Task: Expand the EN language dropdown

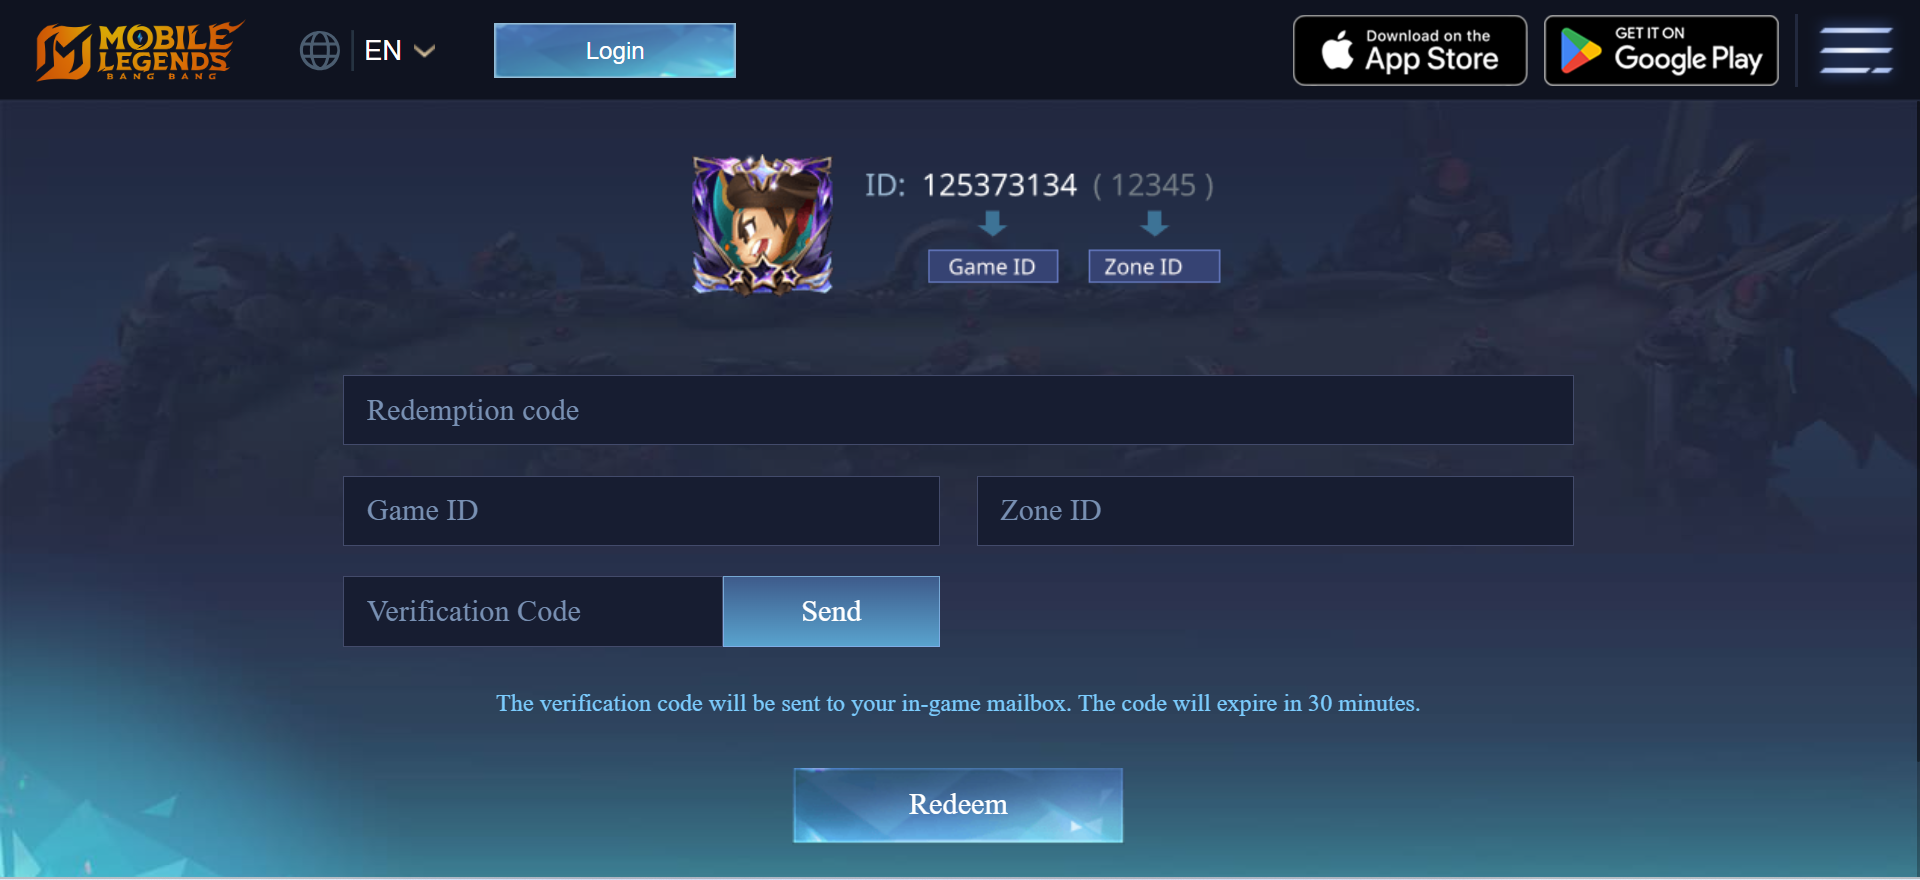Action: point(399,51)
